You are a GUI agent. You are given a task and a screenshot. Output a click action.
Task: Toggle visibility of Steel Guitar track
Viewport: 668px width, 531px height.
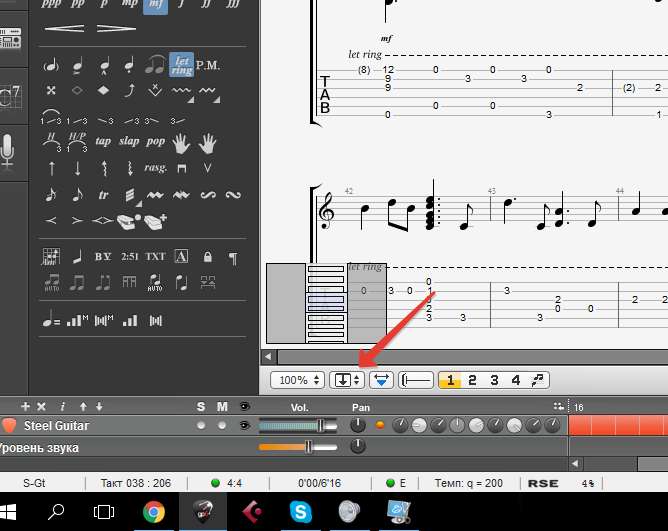[x=244, y=426]
